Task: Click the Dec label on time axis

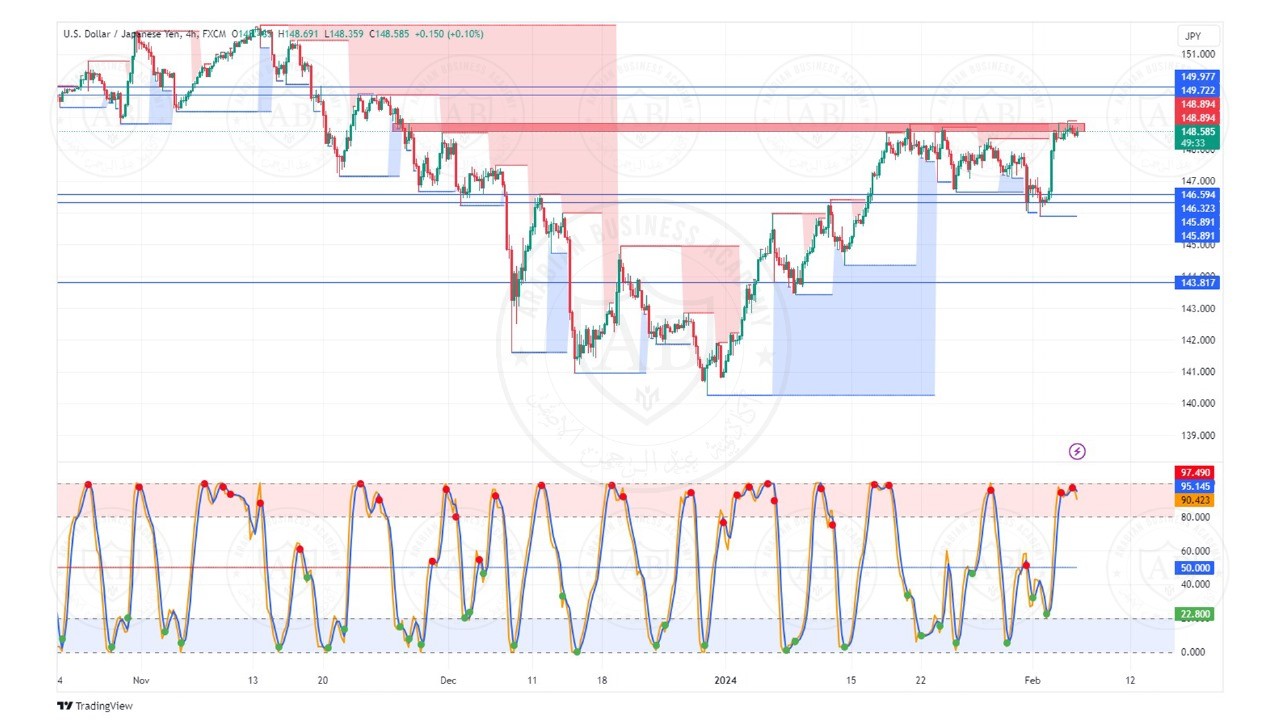Action: tap(447, 680)
